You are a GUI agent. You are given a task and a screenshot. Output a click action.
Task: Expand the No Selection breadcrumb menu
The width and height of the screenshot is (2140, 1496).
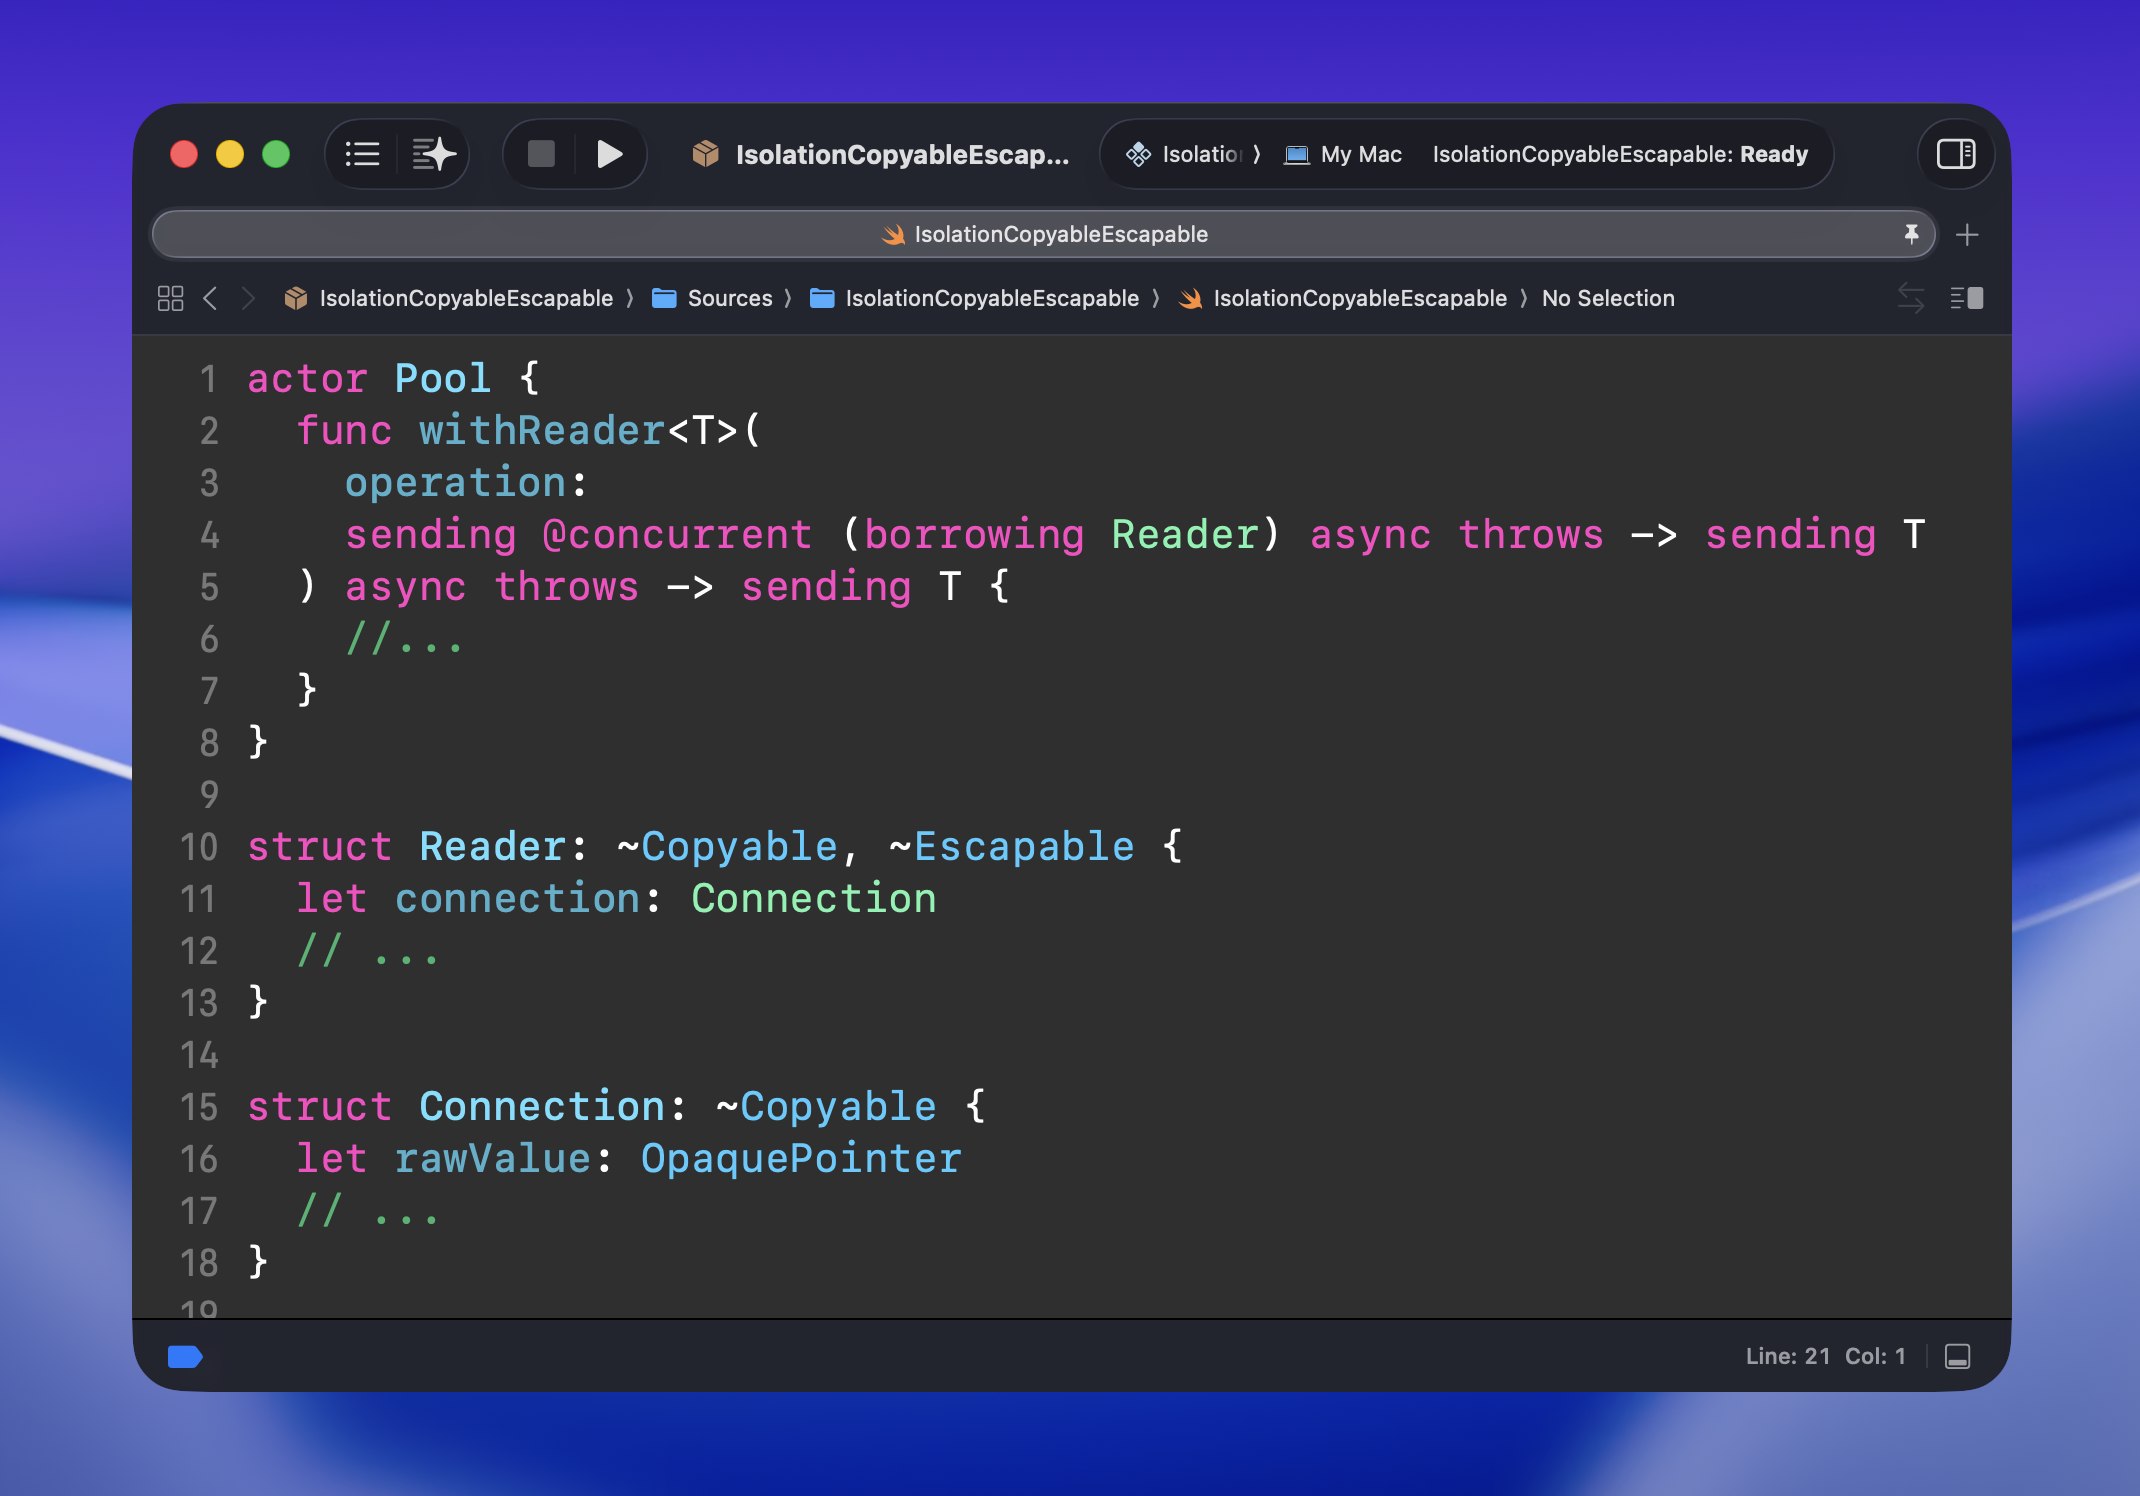click(x=1607, y=298)
